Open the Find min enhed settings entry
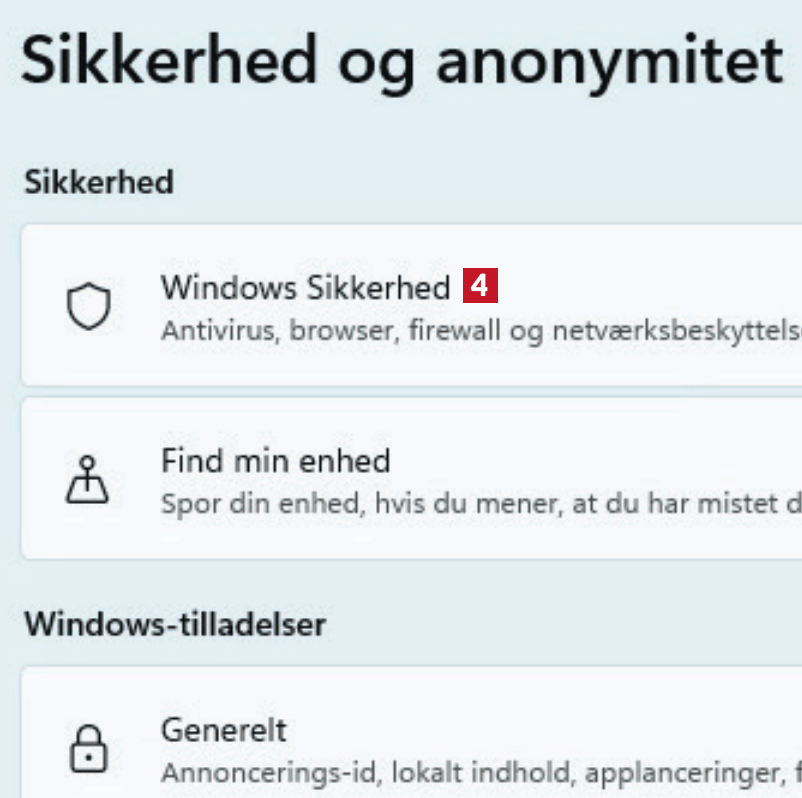The height and width of the screenshot is (798, 802). (x=275, y=461)
